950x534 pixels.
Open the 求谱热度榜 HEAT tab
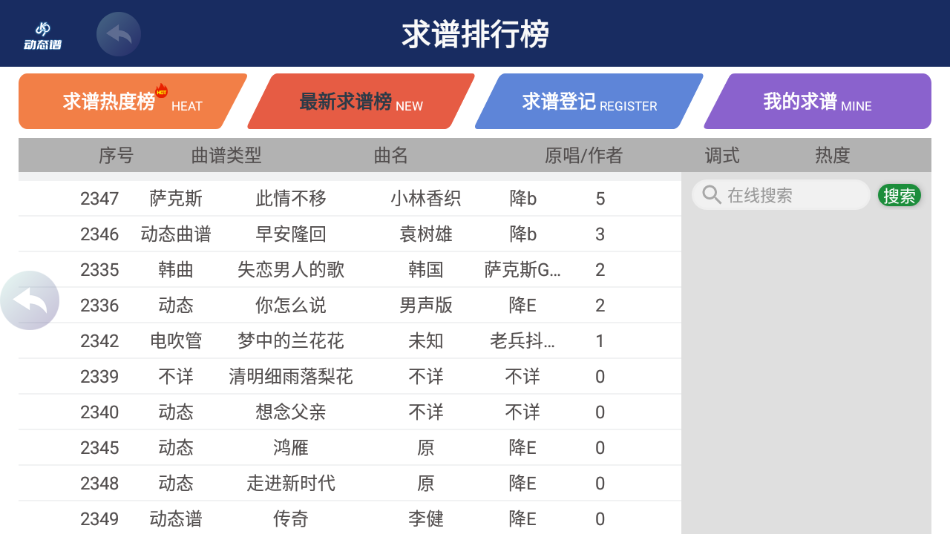pyautogui.click(x=131, y=102)
